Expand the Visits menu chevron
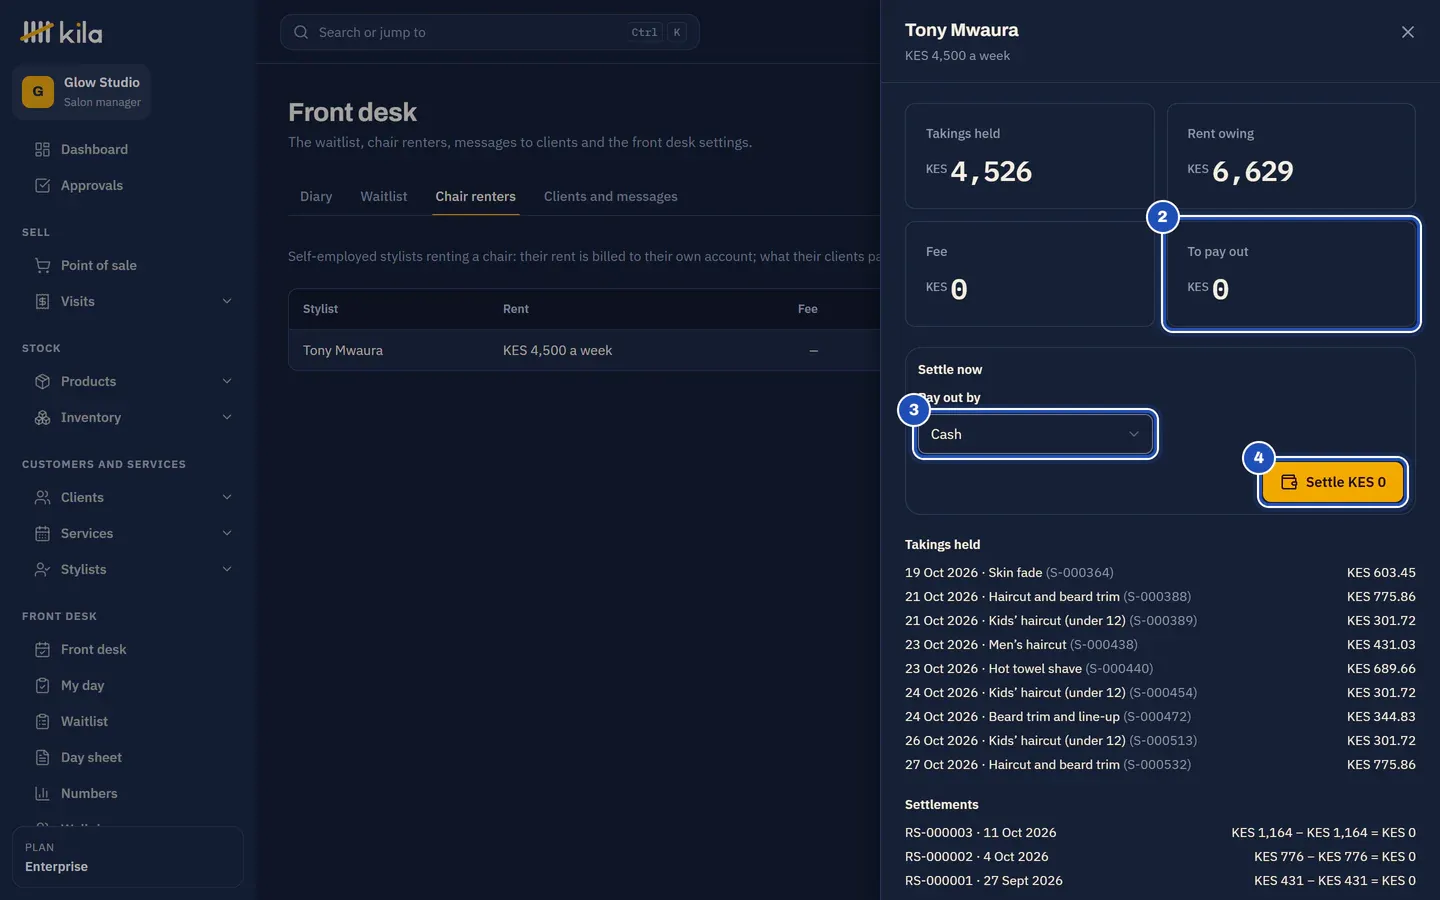This screenshot has width=1440, height=900. 227,302
